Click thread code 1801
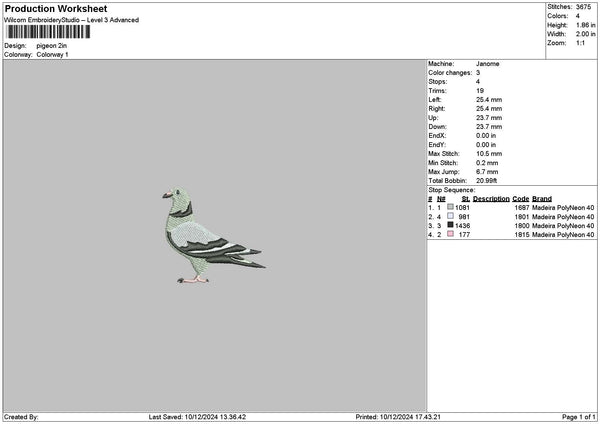 pos(522,217)
